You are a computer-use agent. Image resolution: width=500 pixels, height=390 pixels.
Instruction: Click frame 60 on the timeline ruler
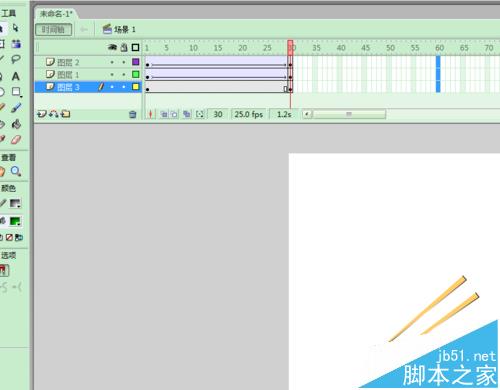(x=439, y=48)
